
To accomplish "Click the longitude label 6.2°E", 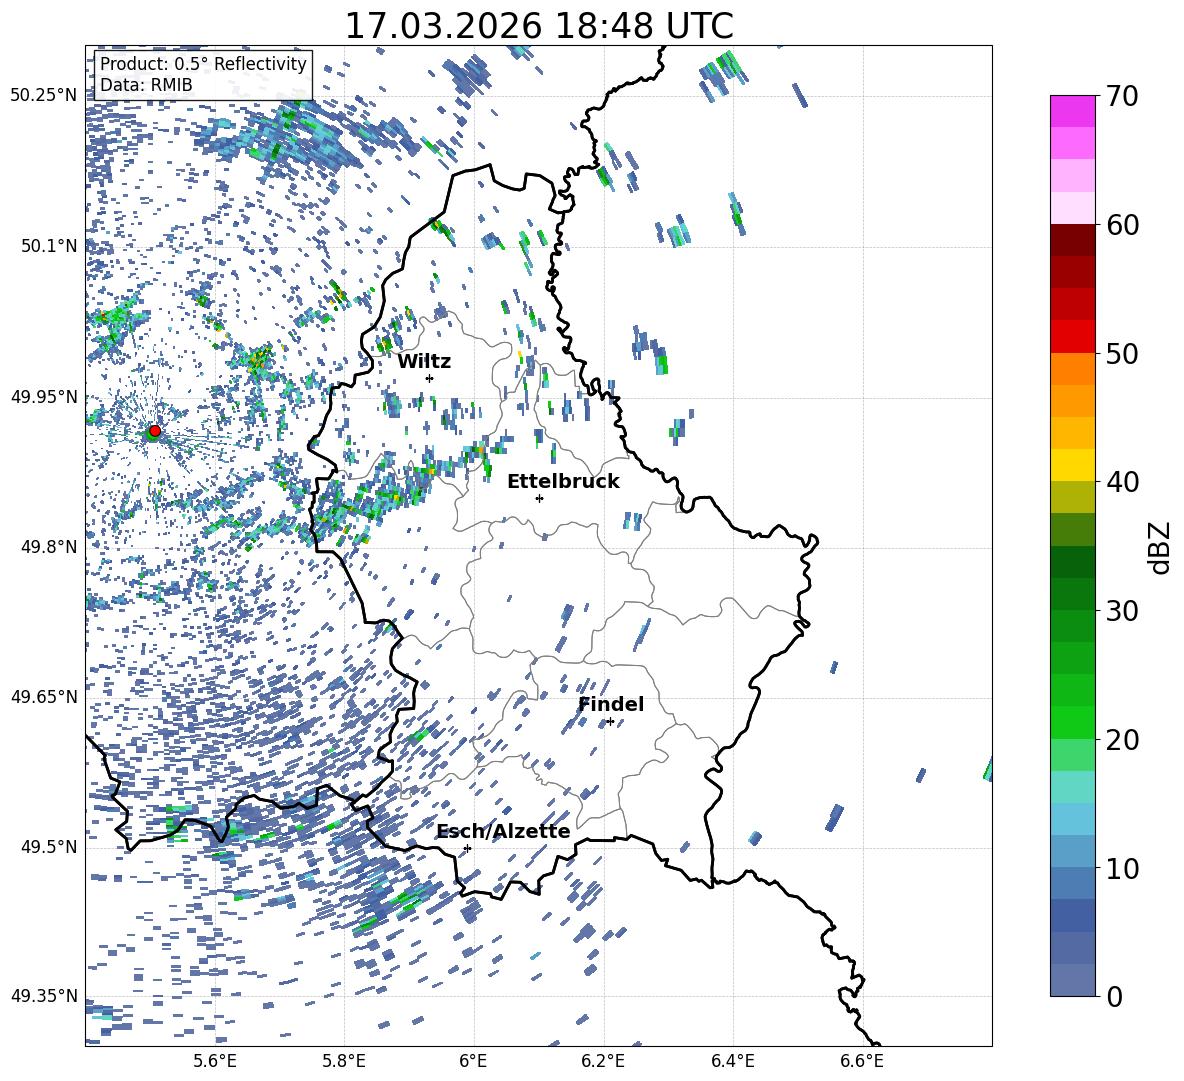I will click(x=603, y=1061).
